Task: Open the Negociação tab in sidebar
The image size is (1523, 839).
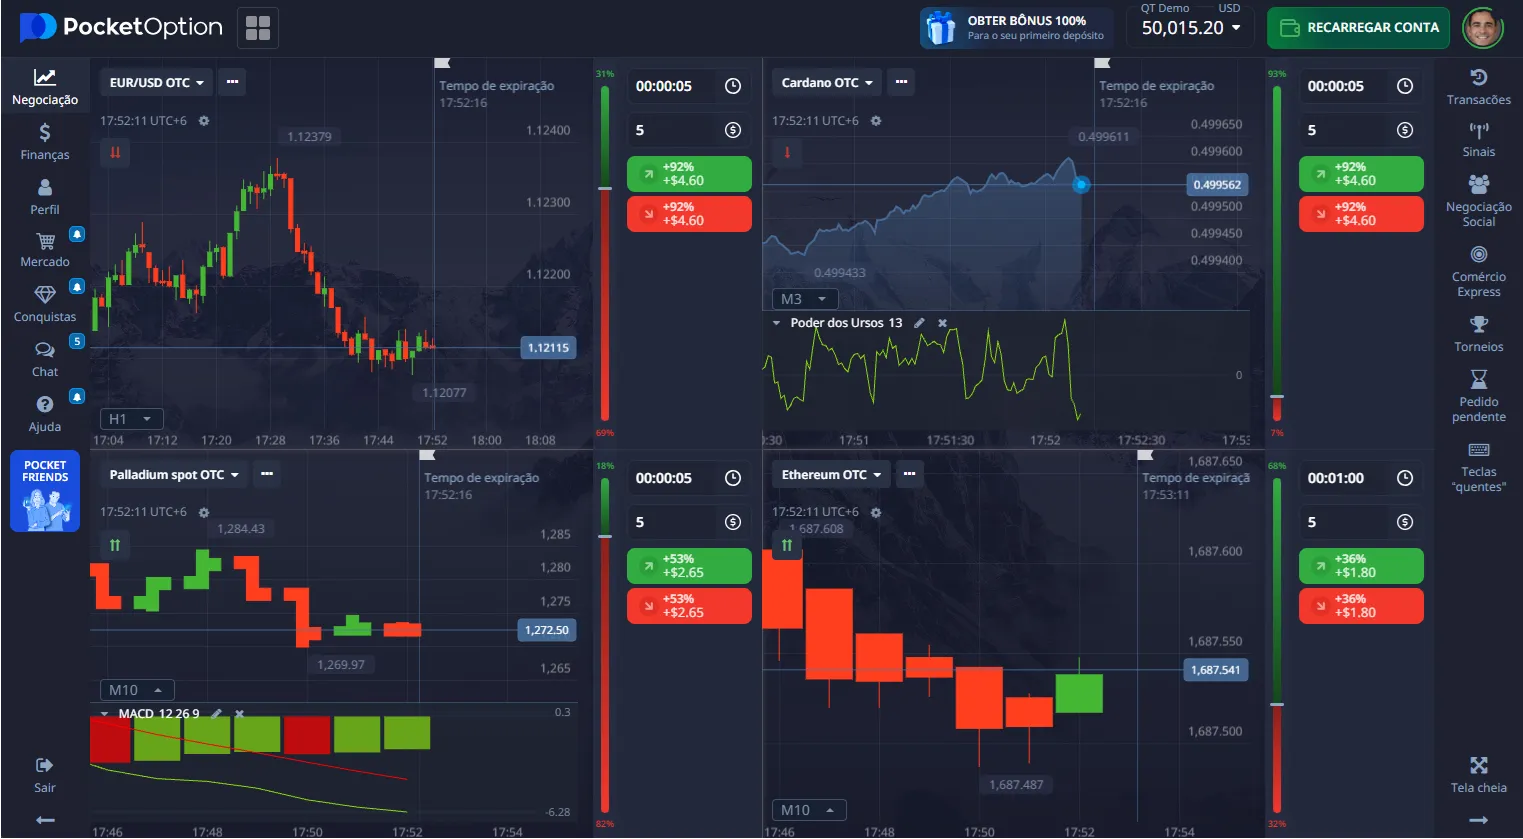Action: (45, 87)
